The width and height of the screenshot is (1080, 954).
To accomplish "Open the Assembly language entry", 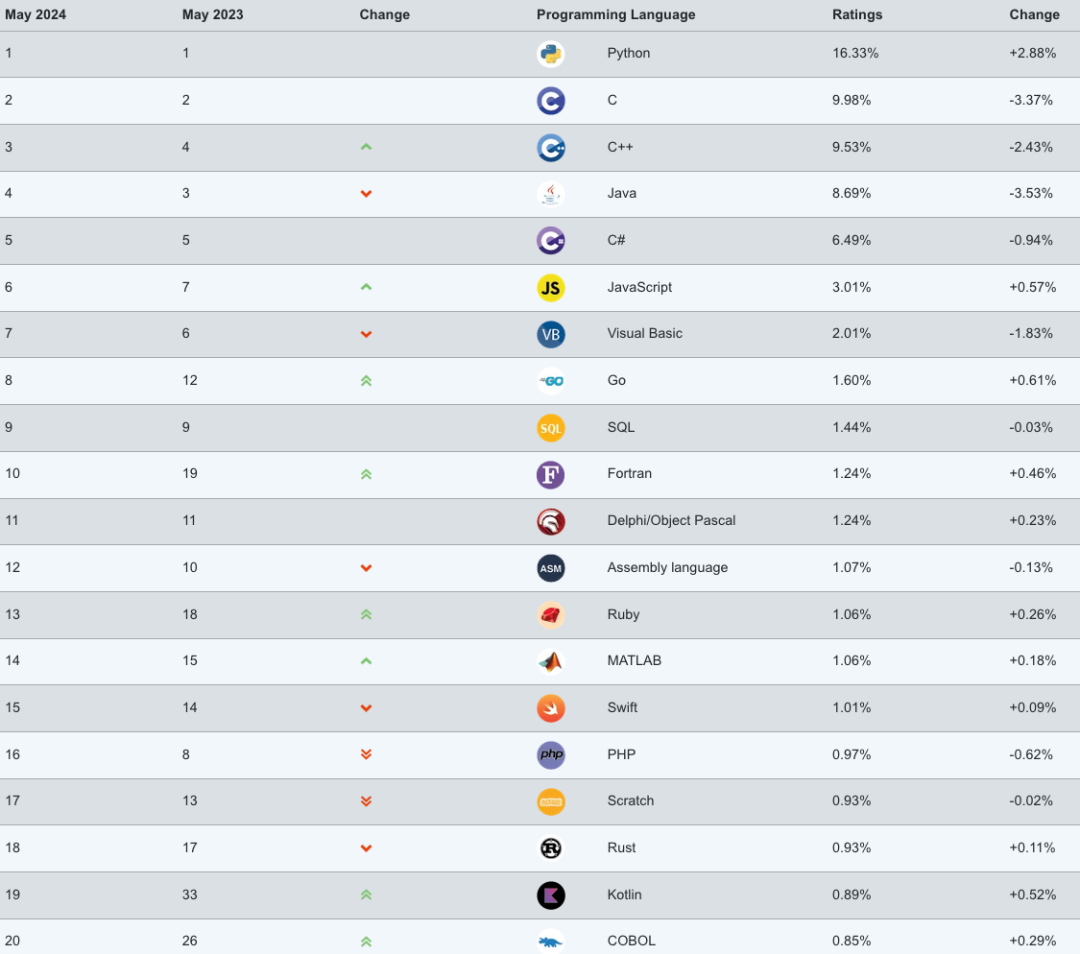I will 667,568.
